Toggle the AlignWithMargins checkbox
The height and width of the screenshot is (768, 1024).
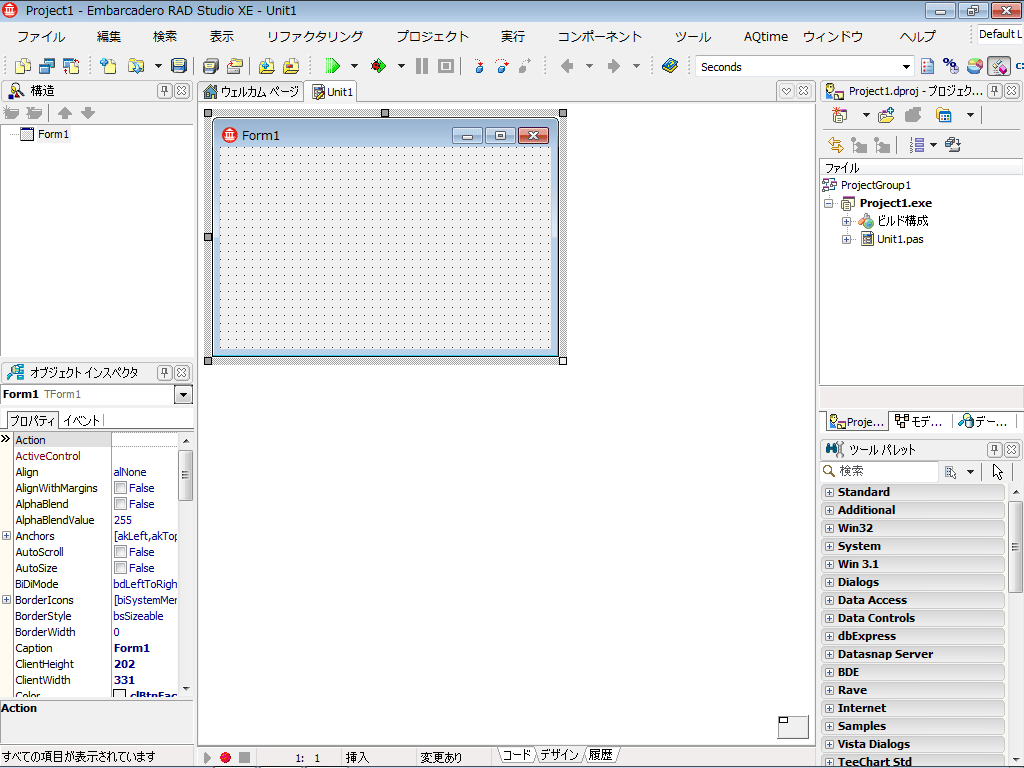pyautogui.click(x=120, y=488)
